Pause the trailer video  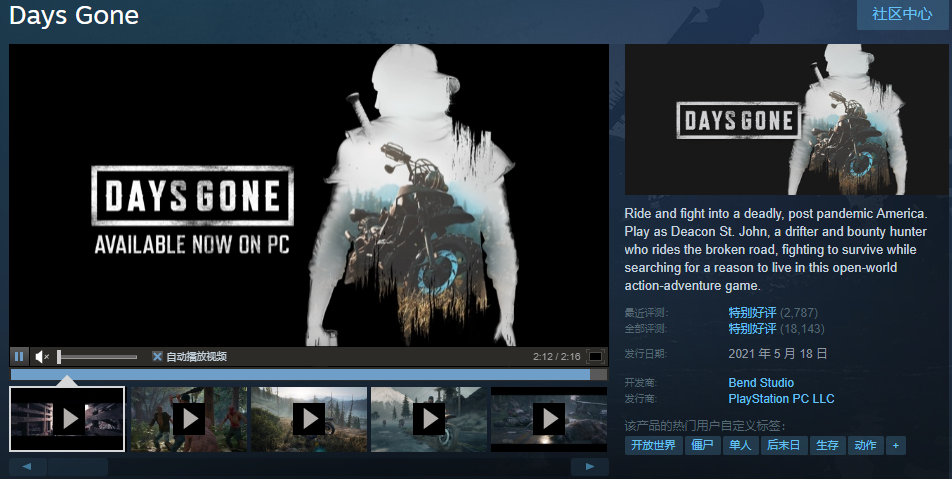coord(19,356)
